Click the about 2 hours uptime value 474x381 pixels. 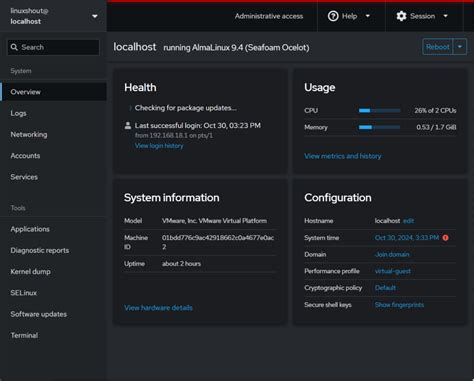click(x=181, y=264)
